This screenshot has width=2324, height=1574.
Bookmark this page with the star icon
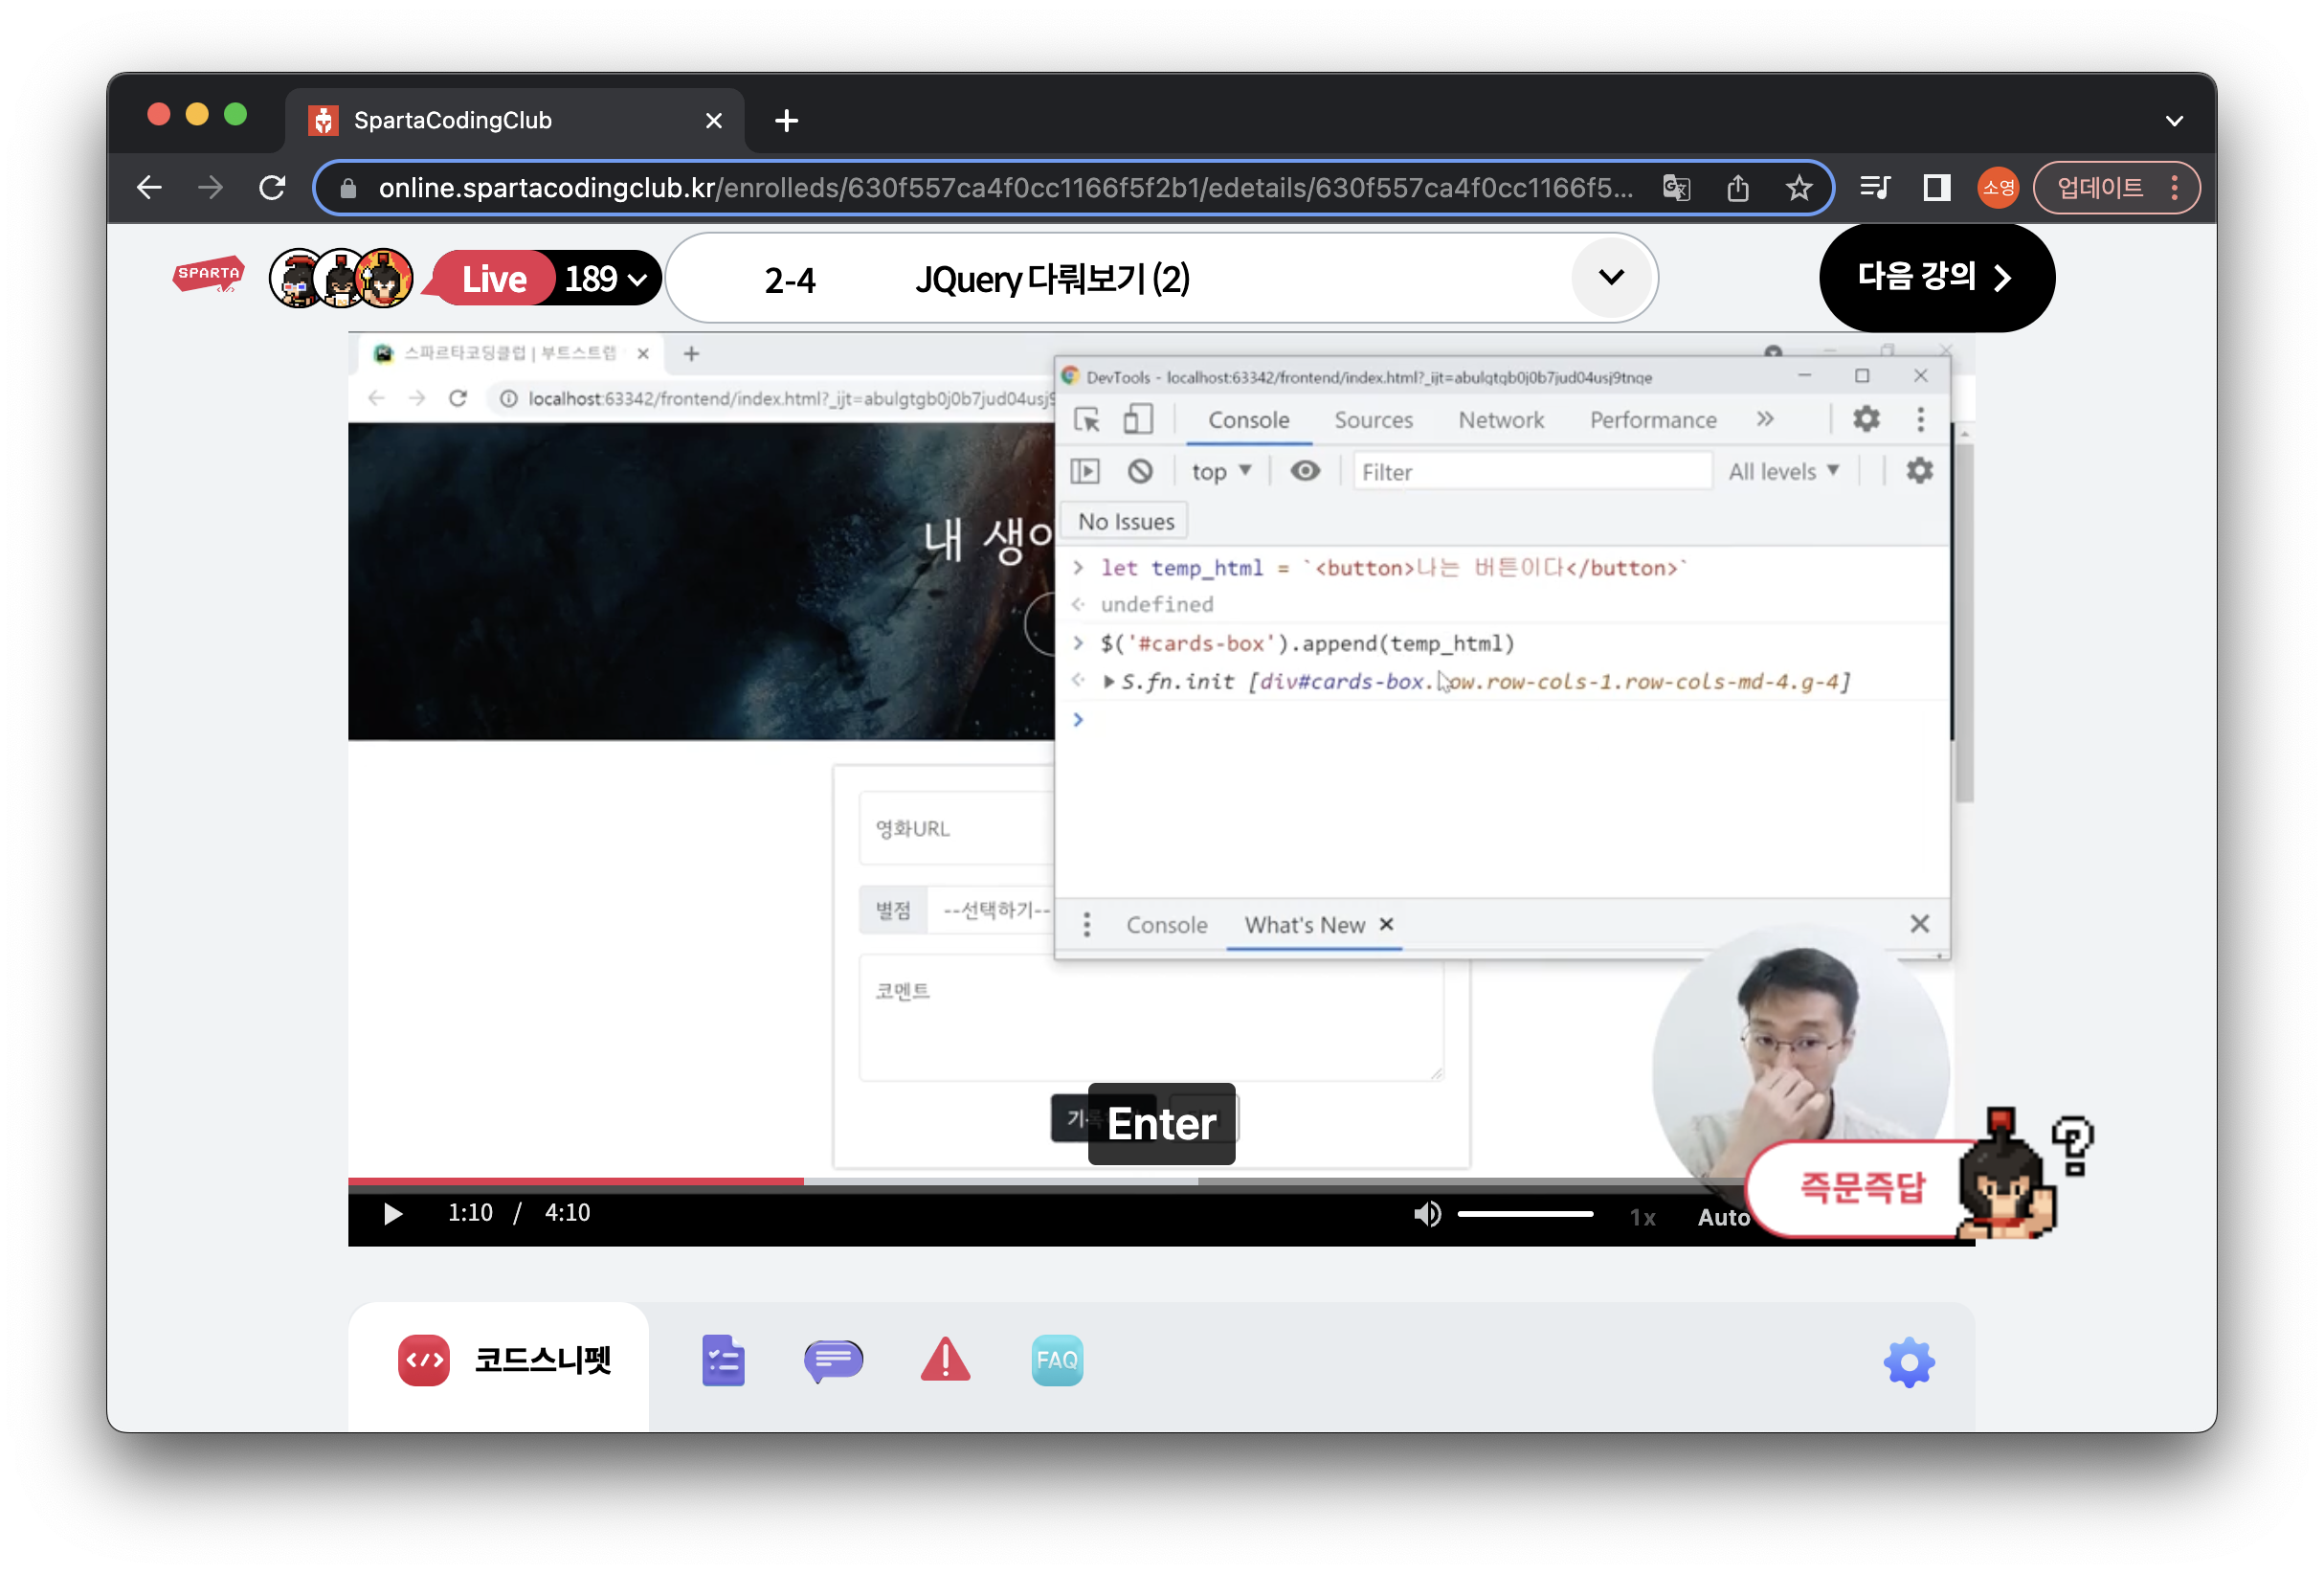(x=1799, y=187)
